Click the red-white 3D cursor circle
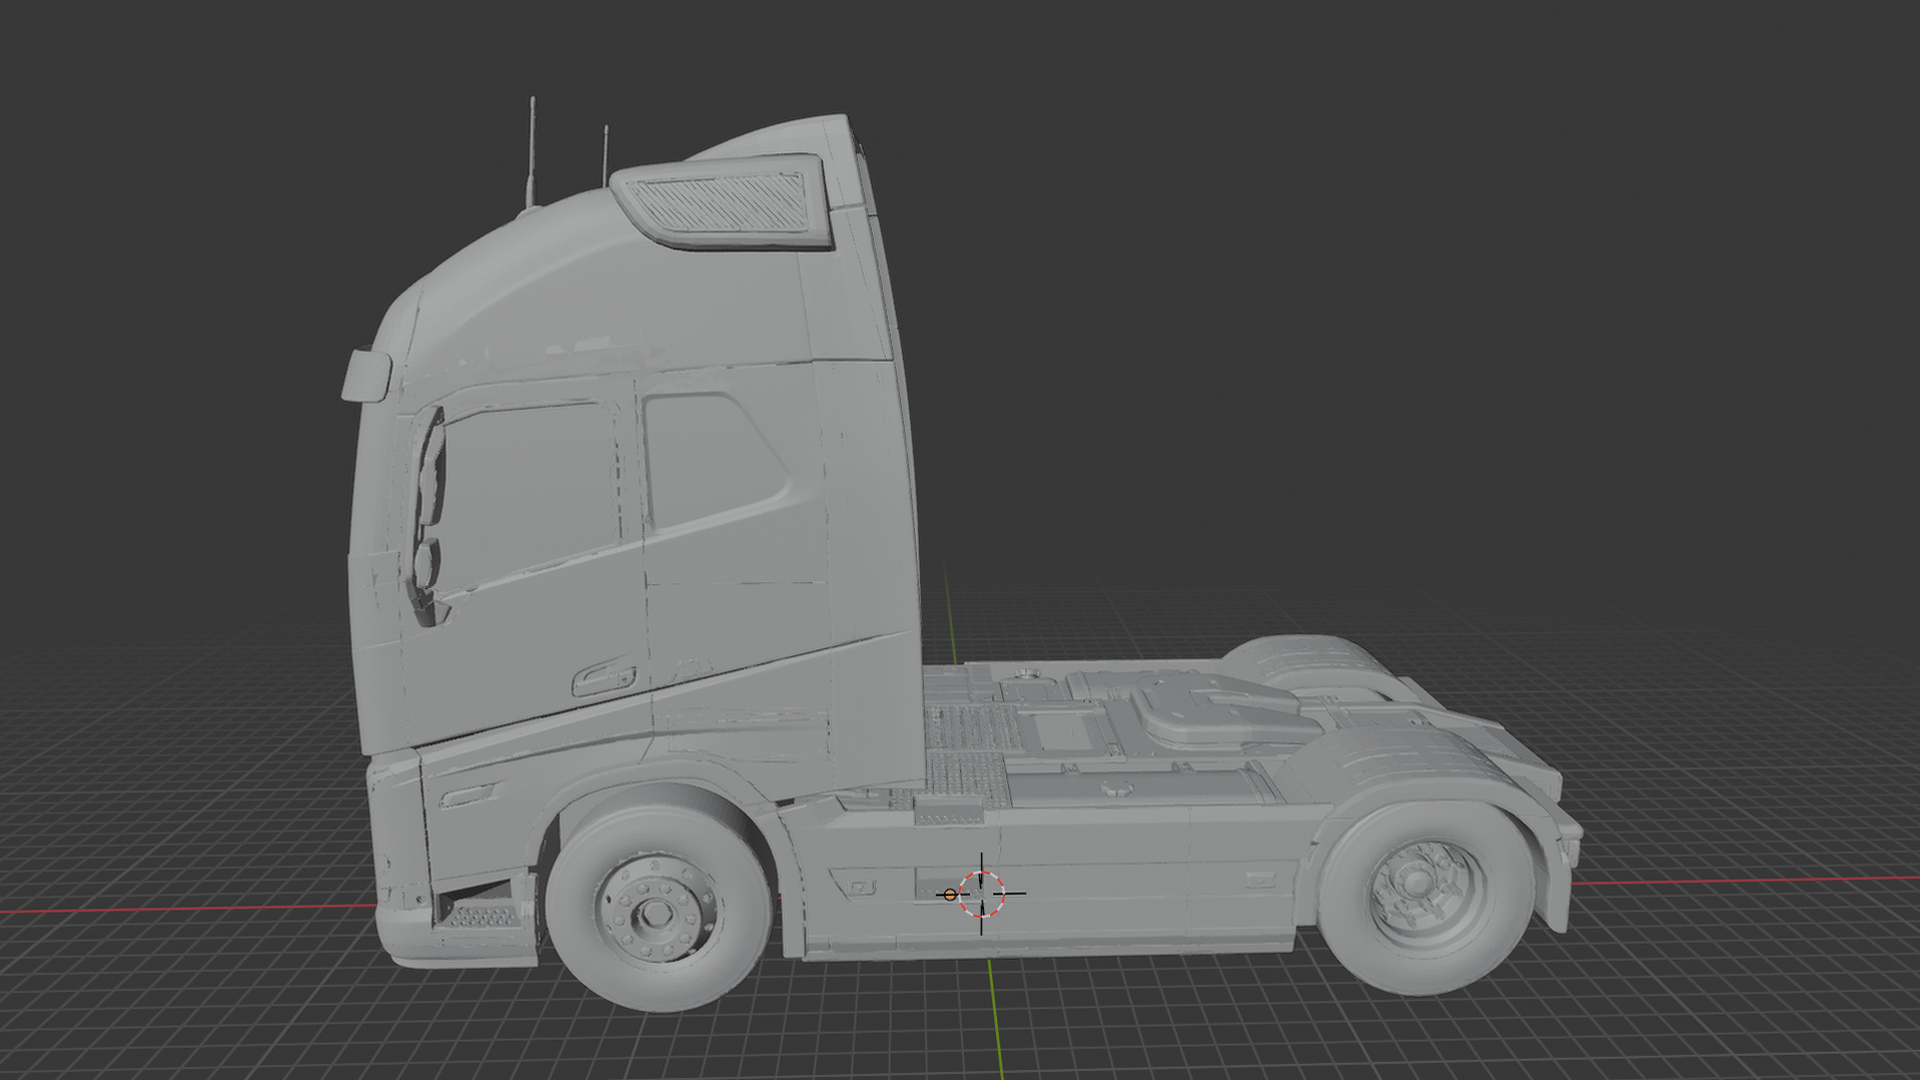Image resolution: width=1920 pixels, height=1080 pixels. (x=981, y=893)
